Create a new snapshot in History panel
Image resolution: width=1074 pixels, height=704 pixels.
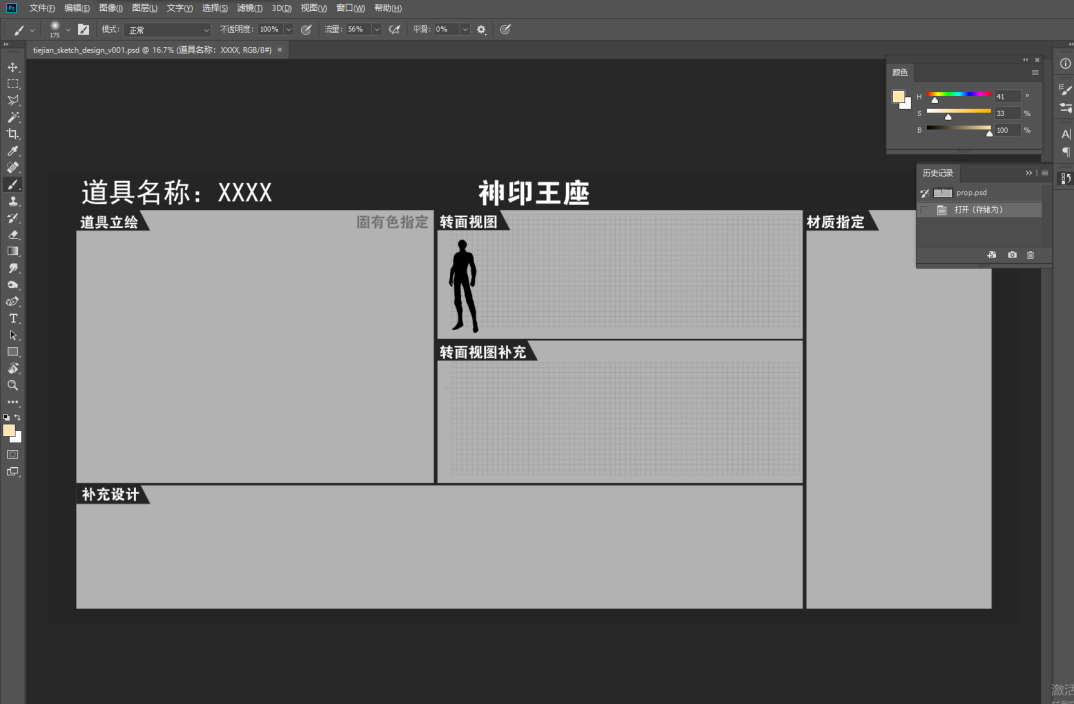[1012, 254]
